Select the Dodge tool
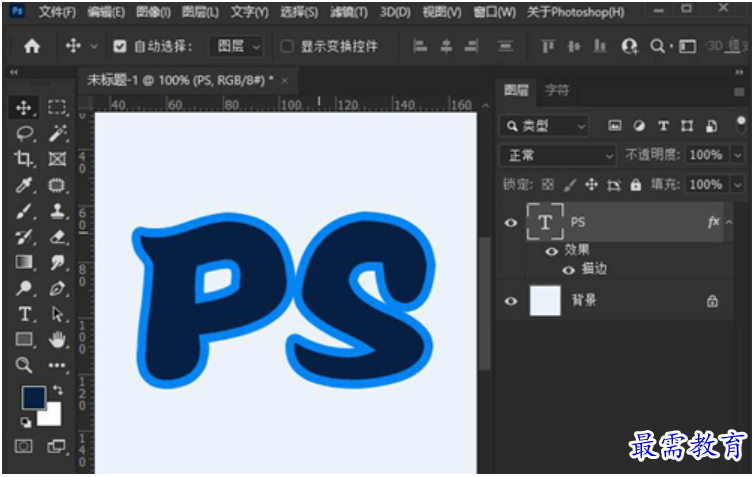The width and height of the screenshot is (753, 477). click(x=24, y=288)
